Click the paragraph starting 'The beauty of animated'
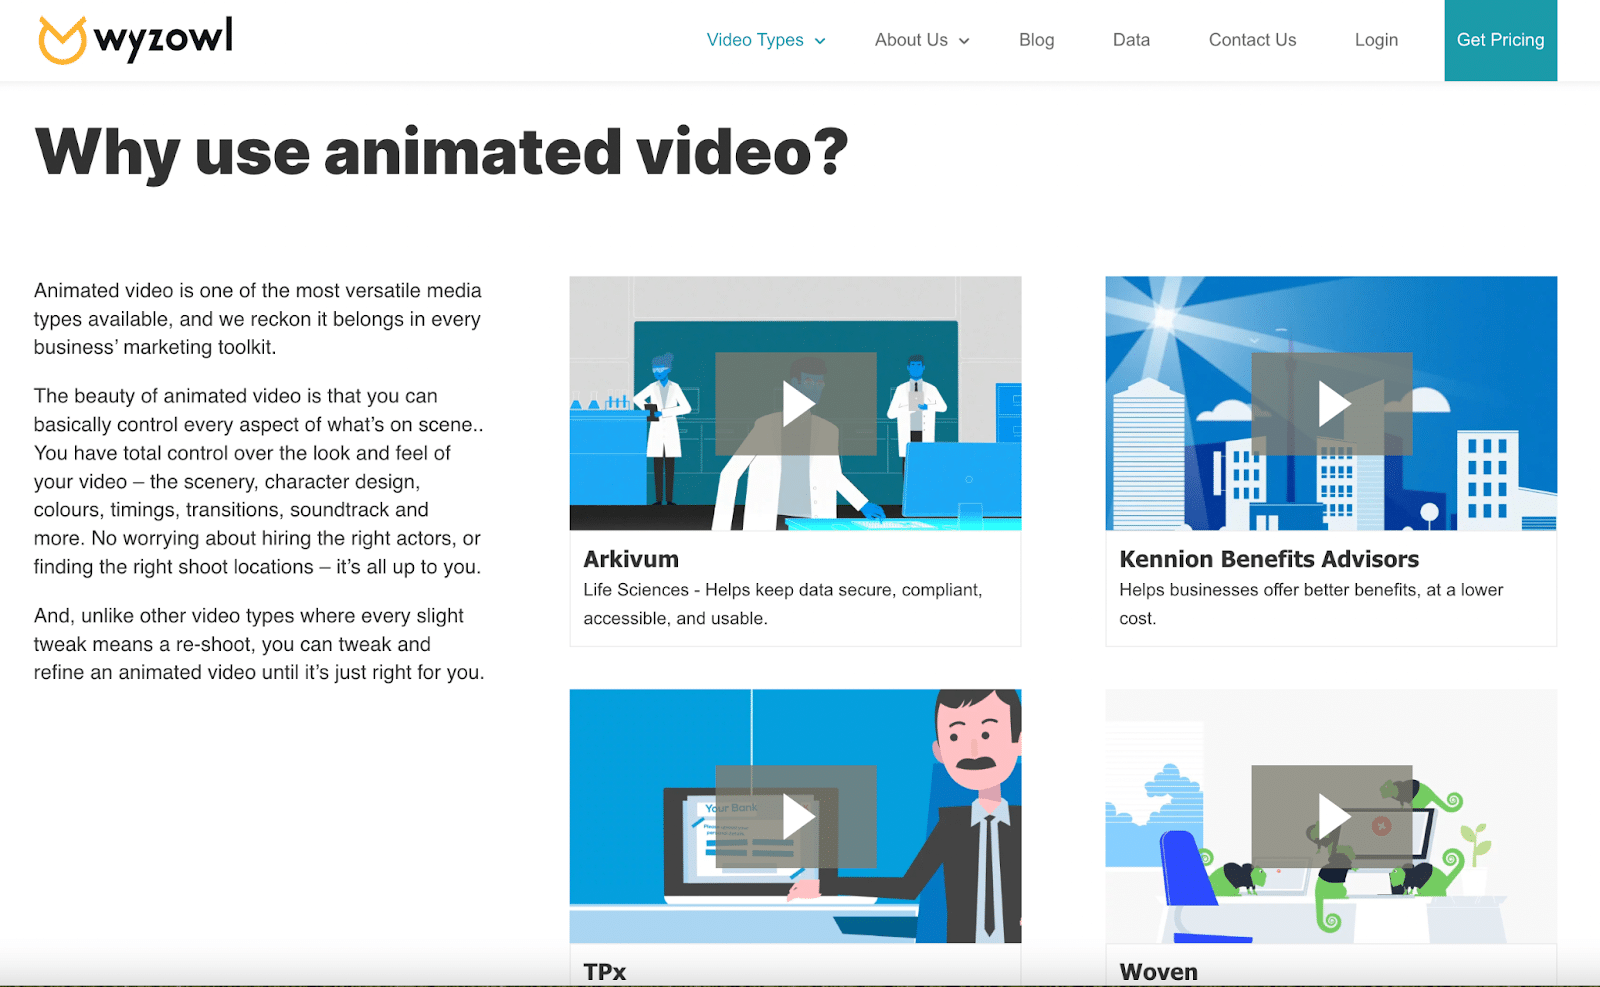The height and width of the screenshot is (987, 1600). 258,481
